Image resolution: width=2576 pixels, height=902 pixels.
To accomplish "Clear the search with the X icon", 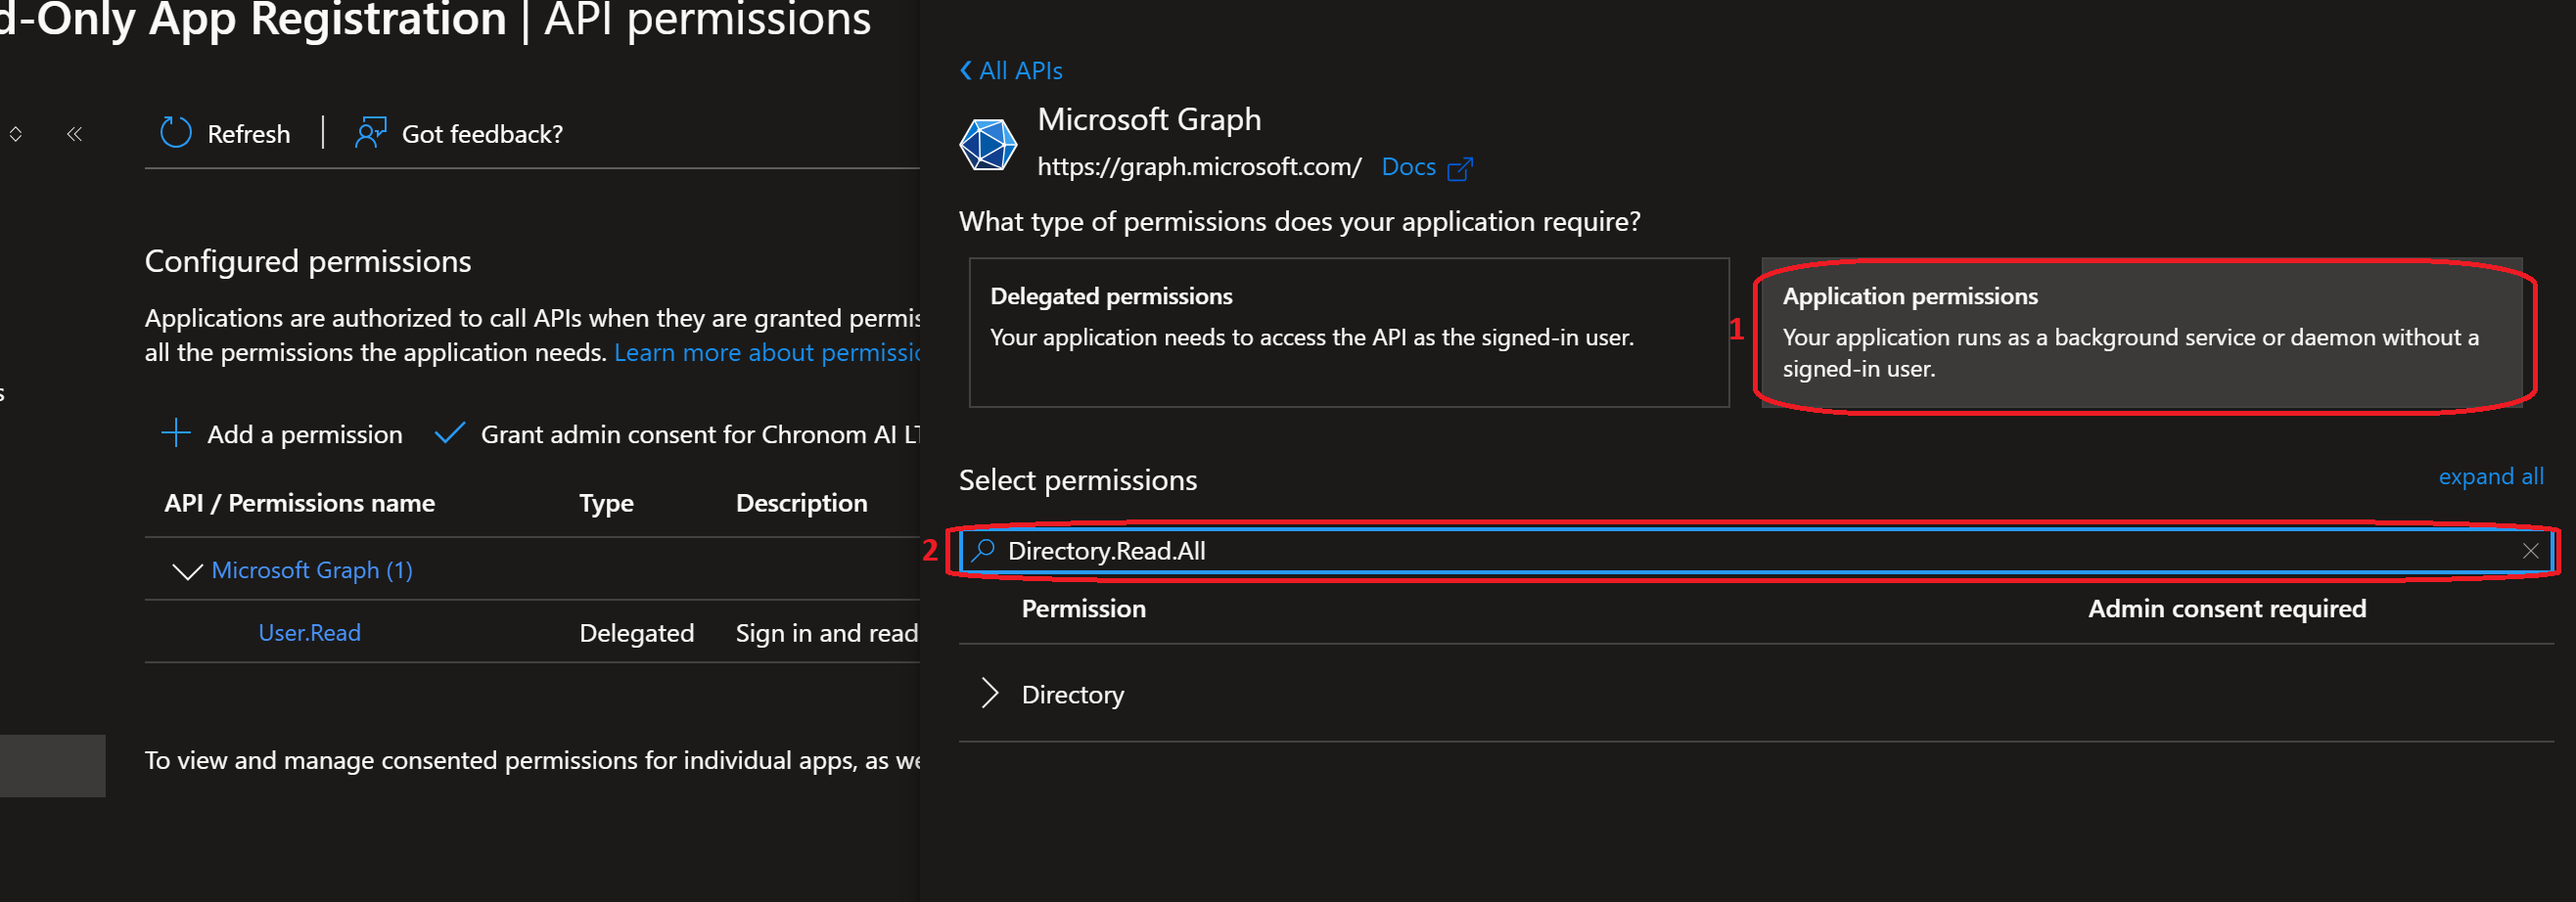I will point(2531,550).
